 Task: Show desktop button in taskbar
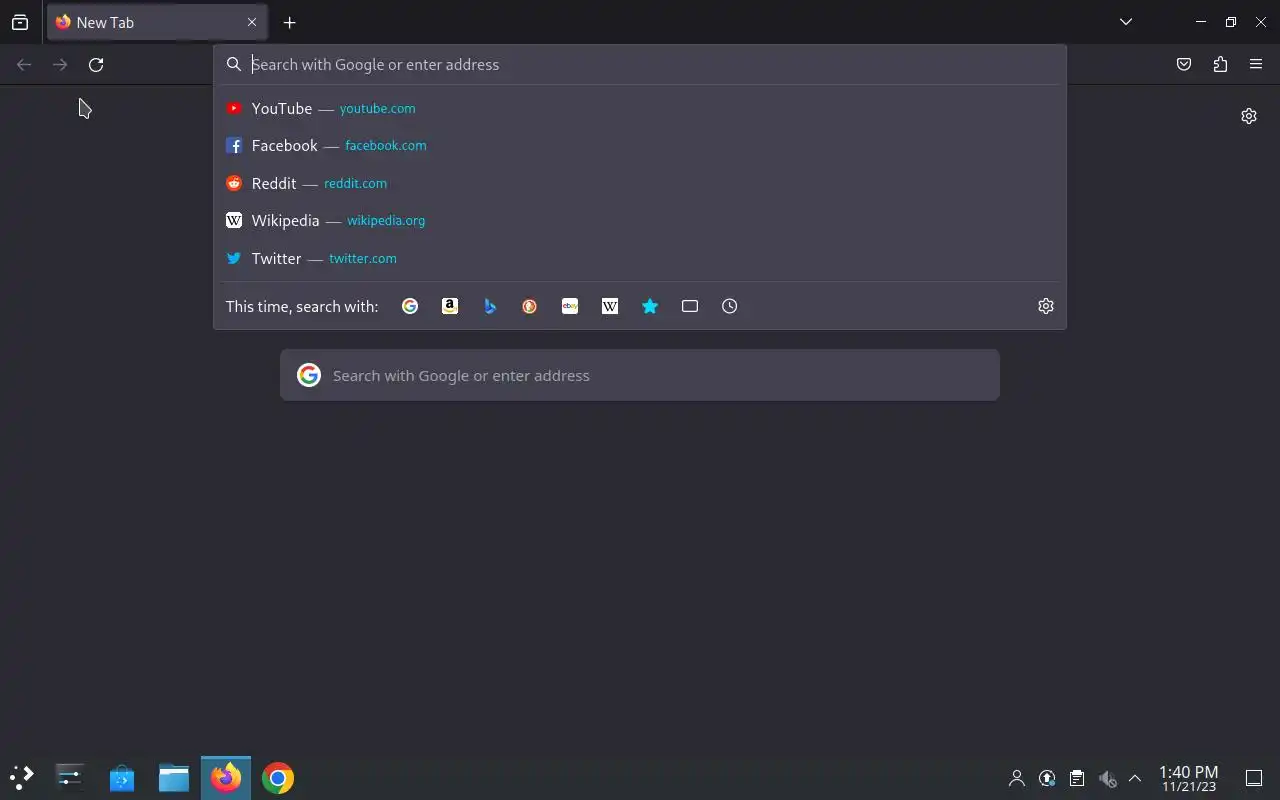[1254, 778]
